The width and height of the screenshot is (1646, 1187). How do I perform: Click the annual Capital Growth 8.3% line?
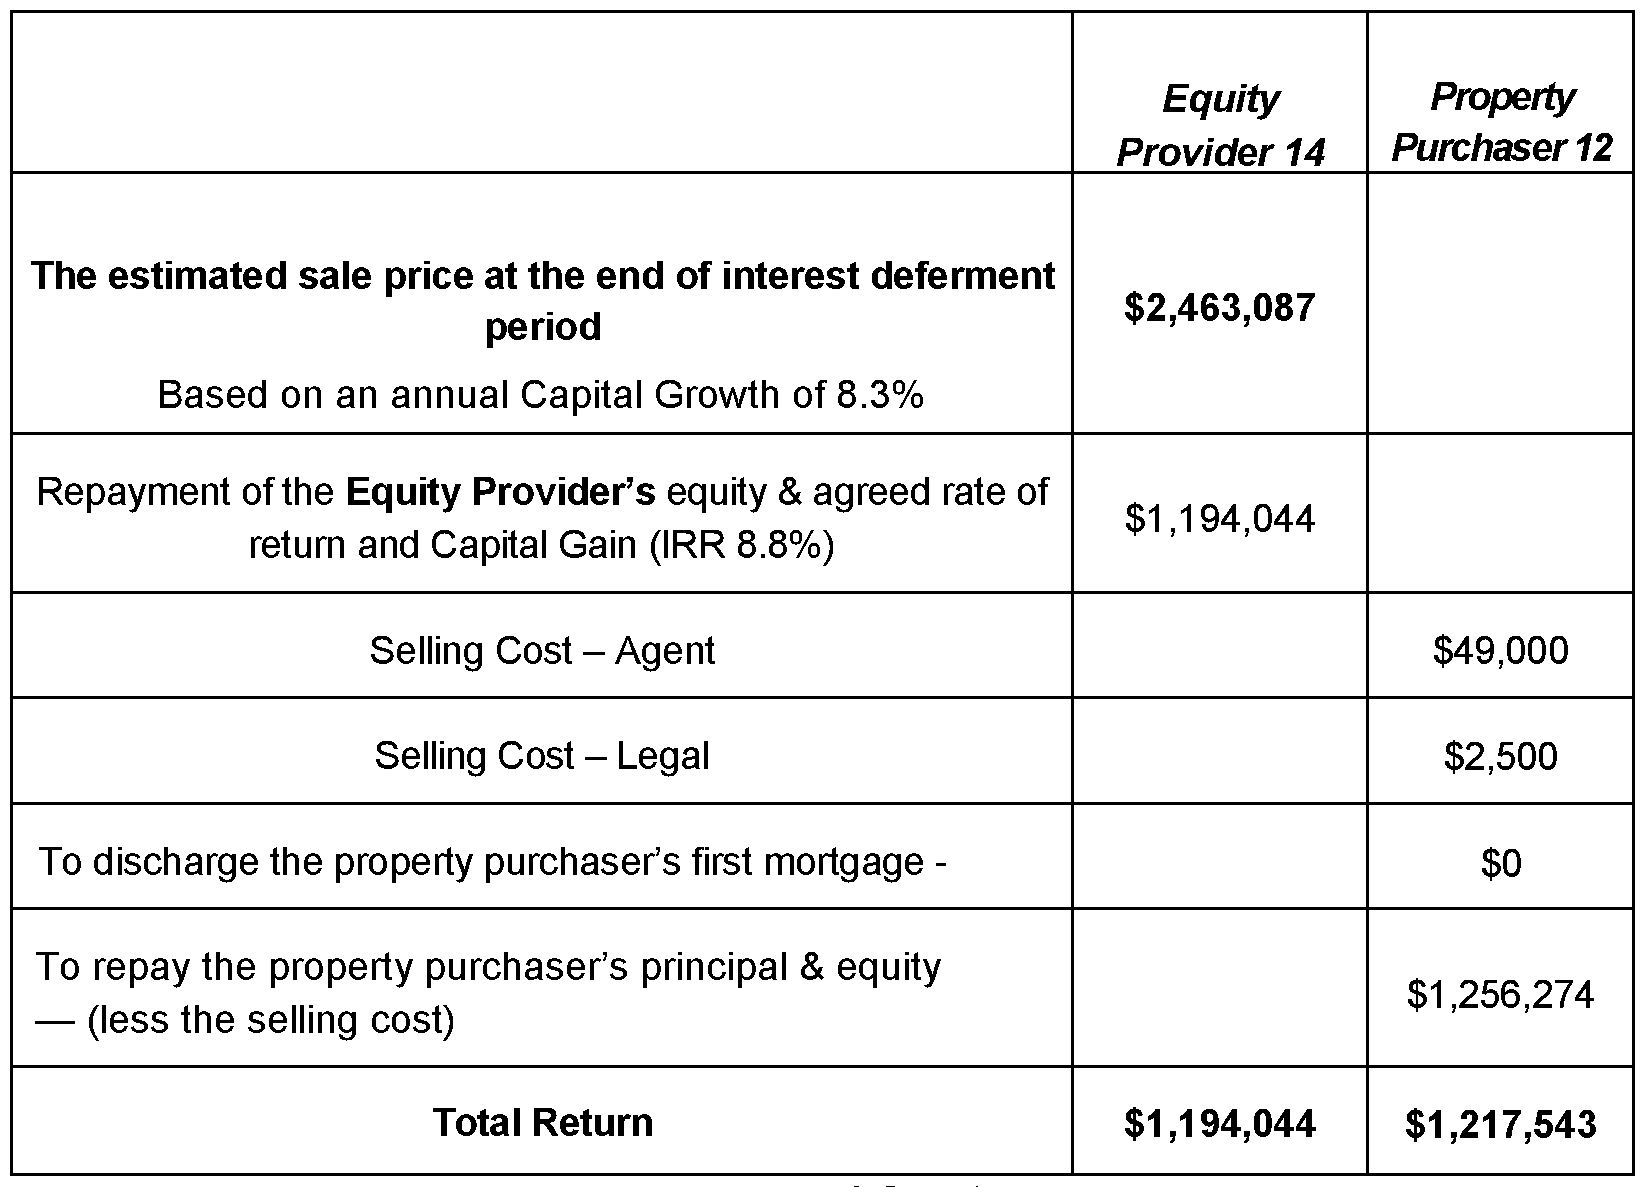(x=540, y=395)
